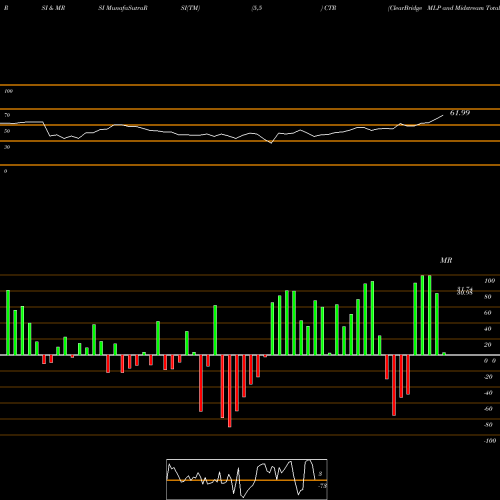Click the 'SI(TM)' header label
The image size is (500, 500).
click(190, 8)
